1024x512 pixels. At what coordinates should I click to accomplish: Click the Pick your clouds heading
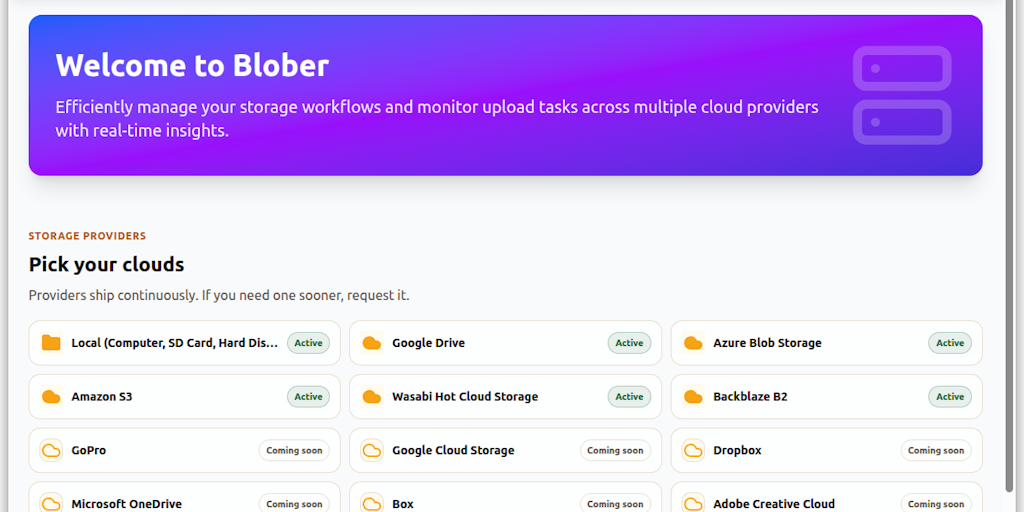click(x=106, y=265)
